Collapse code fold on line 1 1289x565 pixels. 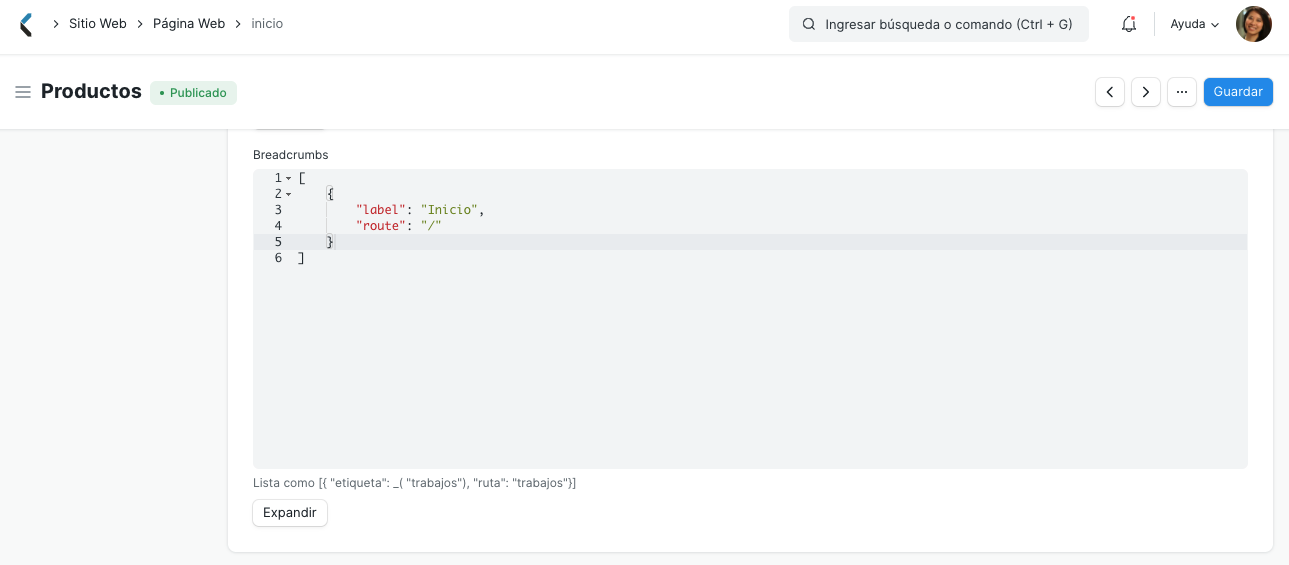point(289,178)
